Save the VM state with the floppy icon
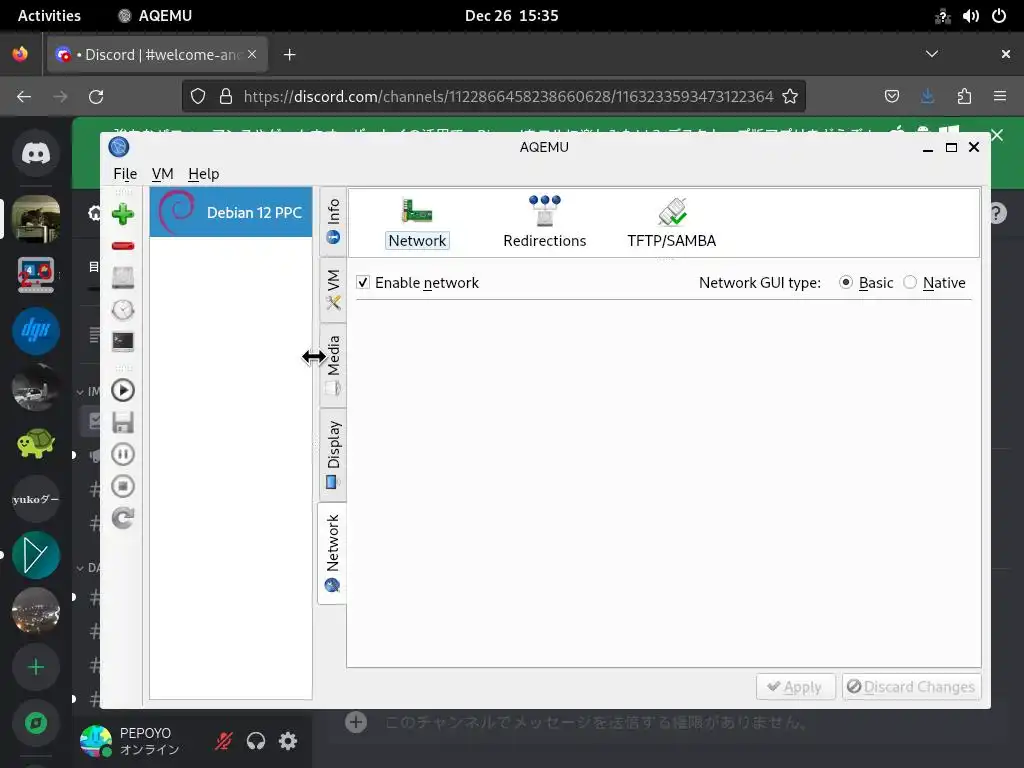The height and width of the screenshot is (768, 1024). tap(123, 423)
